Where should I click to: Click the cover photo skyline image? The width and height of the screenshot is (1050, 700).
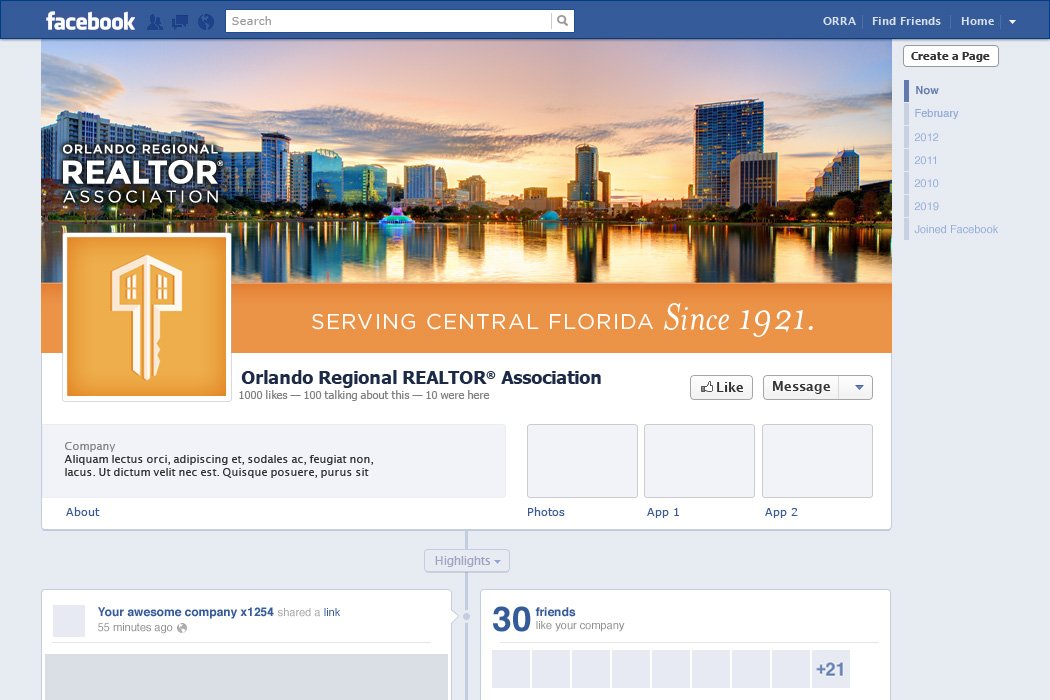click(466, 161)
